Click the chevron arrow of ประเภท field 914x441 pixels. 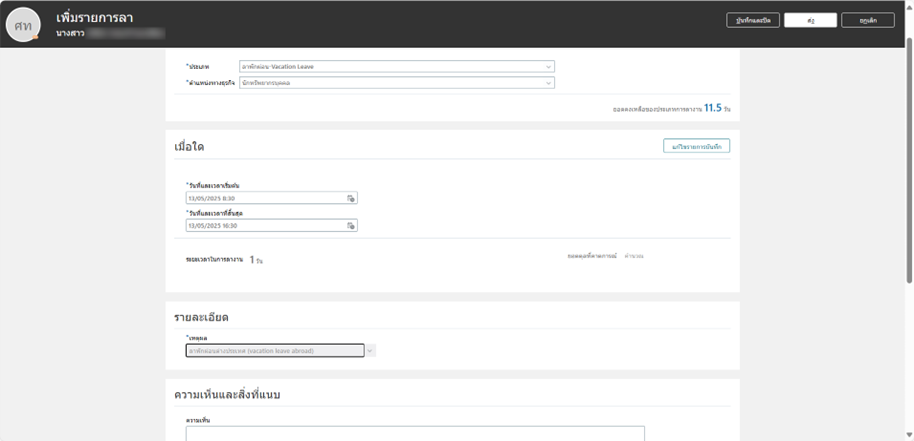(x=548, y=67)
